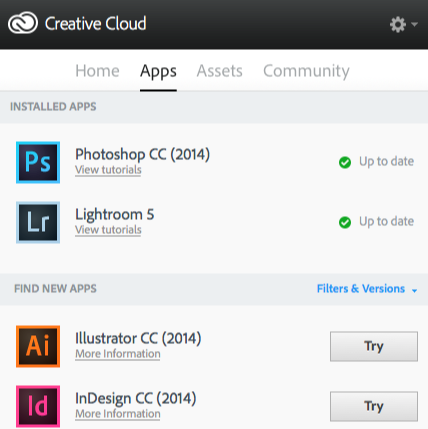The width and height of the screenshot is (428, 429).
Task: Click Lightroom's green up-to-date checkmark
Action: pos(345,222)
